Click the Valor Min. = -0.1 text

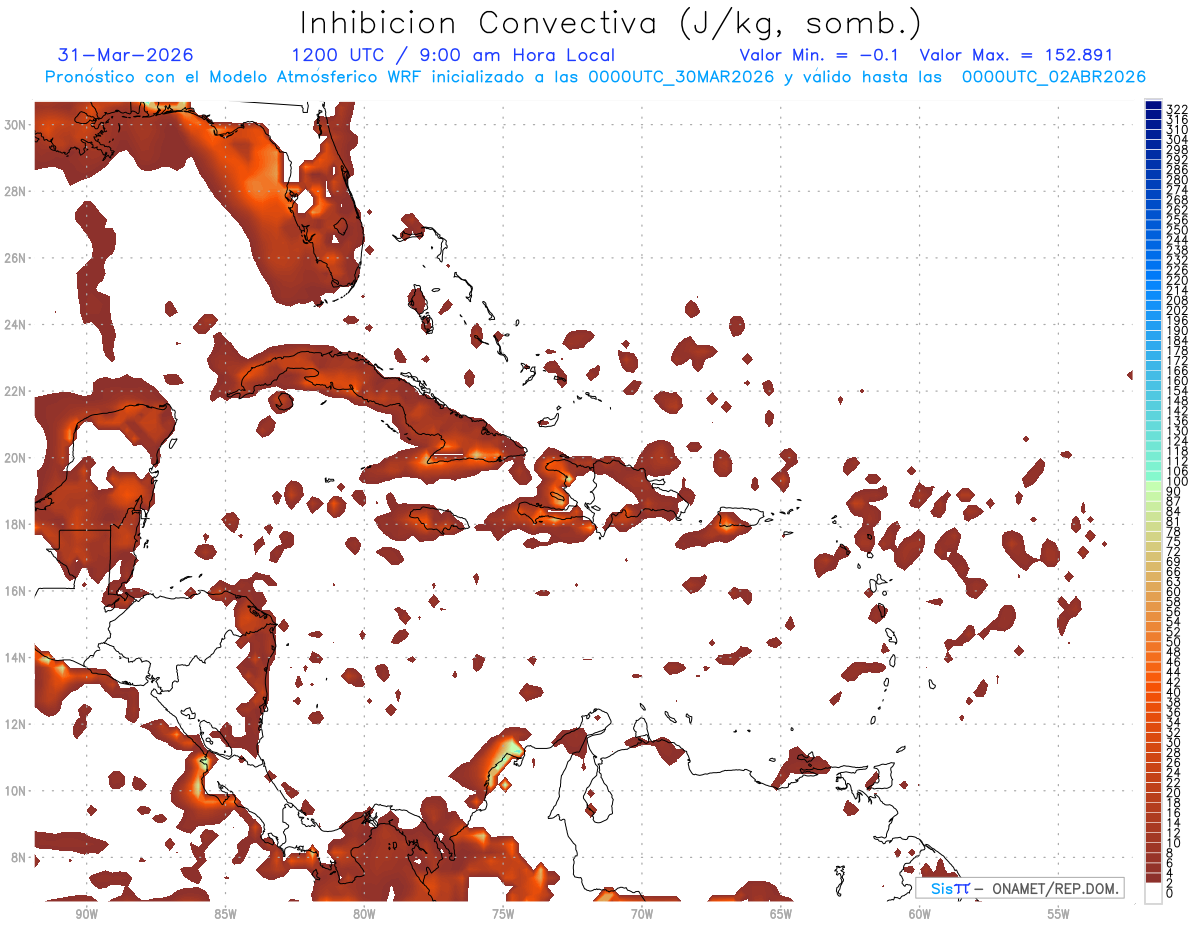820,55
